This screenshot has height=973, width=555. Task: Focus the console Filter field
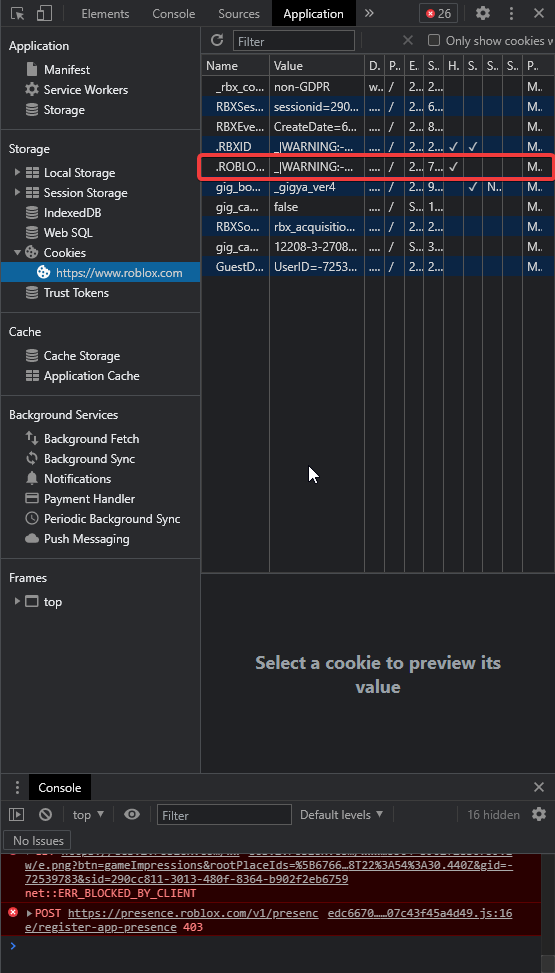pyautogui.click(x=224, y=815)
